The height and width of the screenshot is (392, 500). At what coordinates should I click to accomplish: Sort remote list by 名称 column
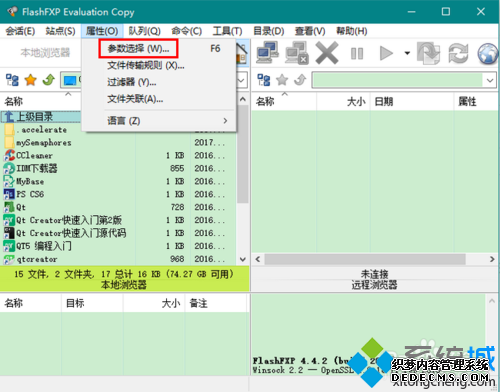point(284,101)
